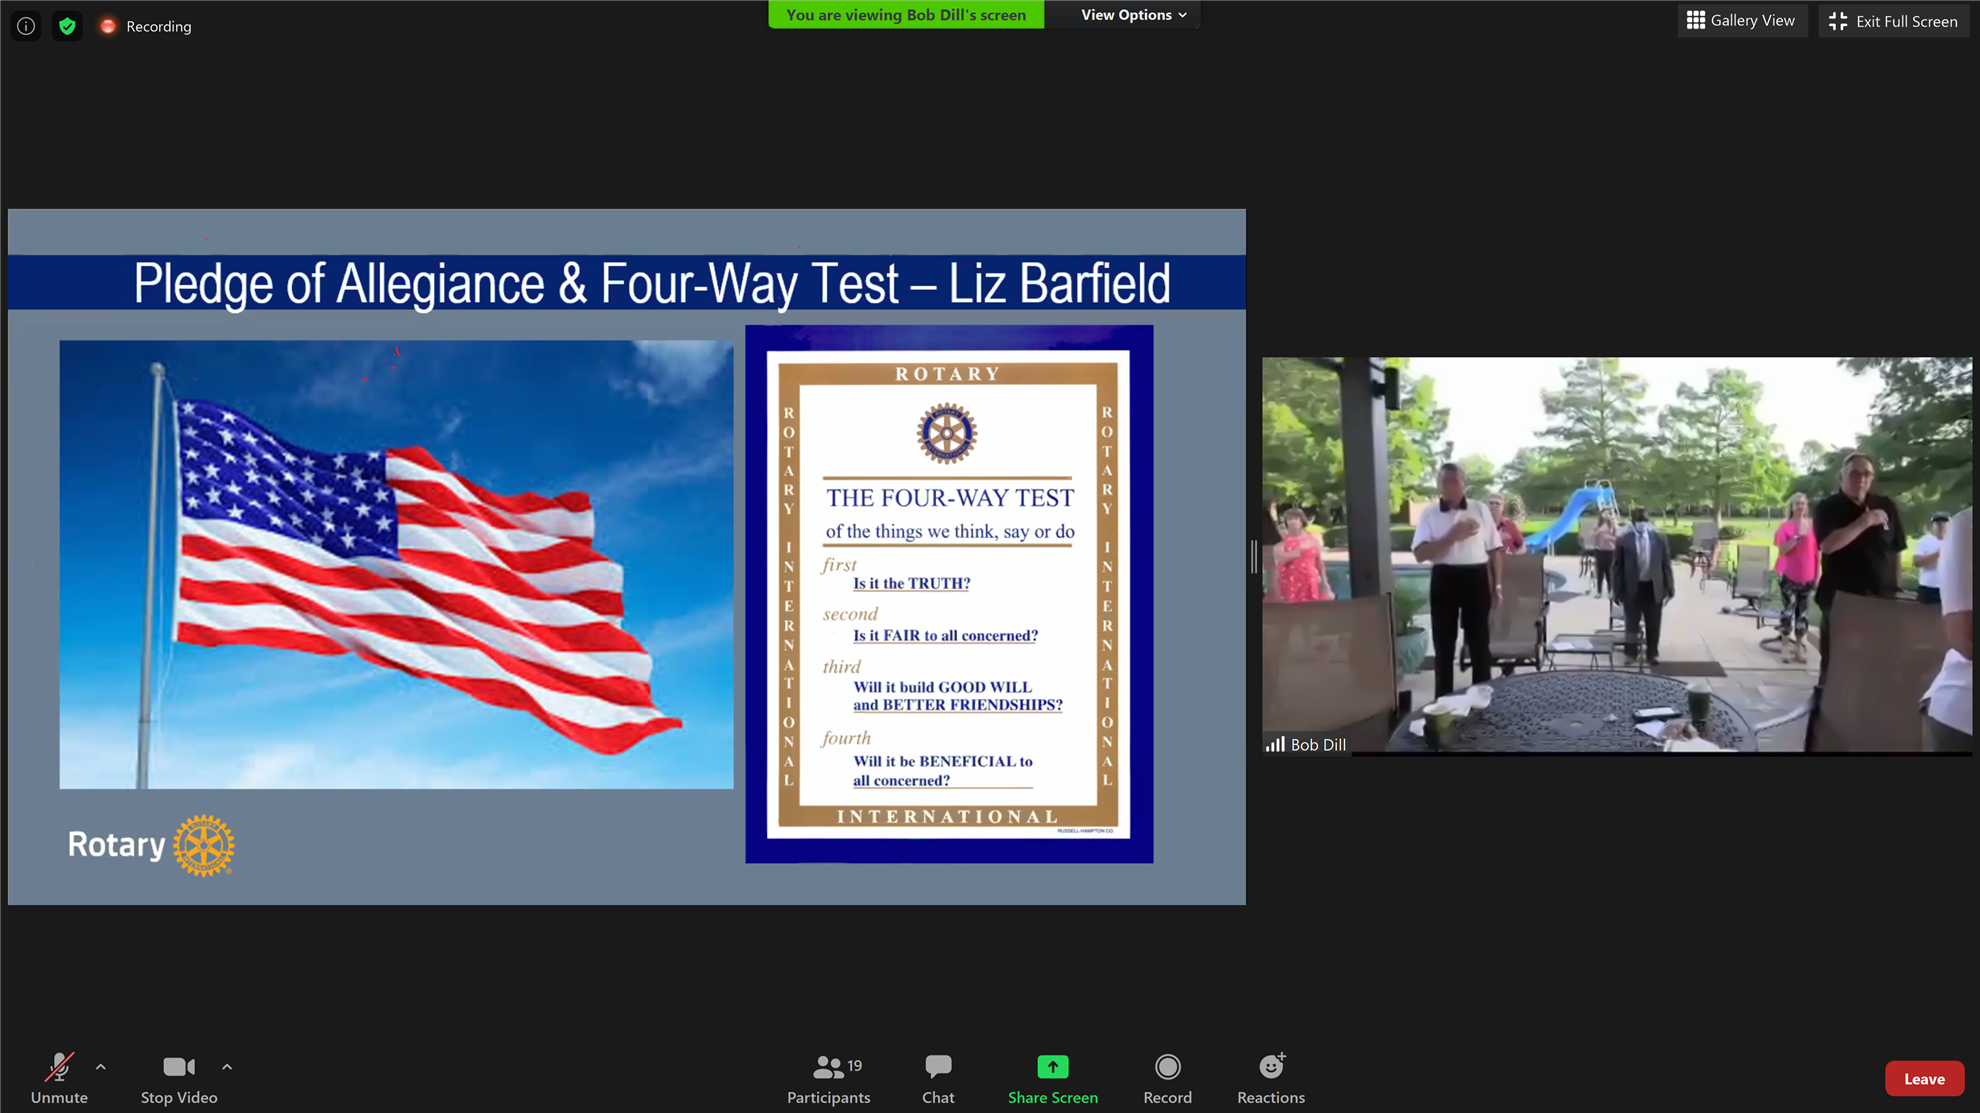
Task: Click the green Share Screen icon
Action: click(1052, 1067)
